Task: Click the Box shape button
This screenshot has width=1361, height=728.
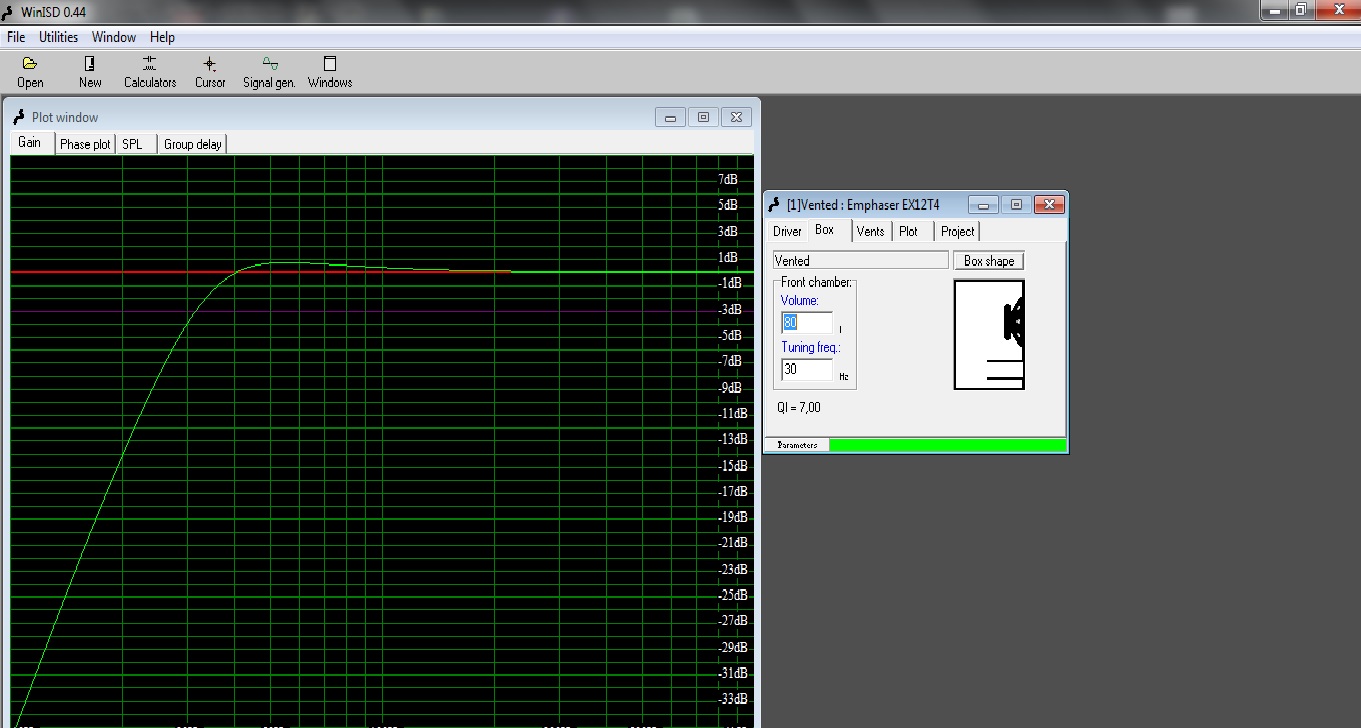Action: pyautogui.click(x=988, y=261)
